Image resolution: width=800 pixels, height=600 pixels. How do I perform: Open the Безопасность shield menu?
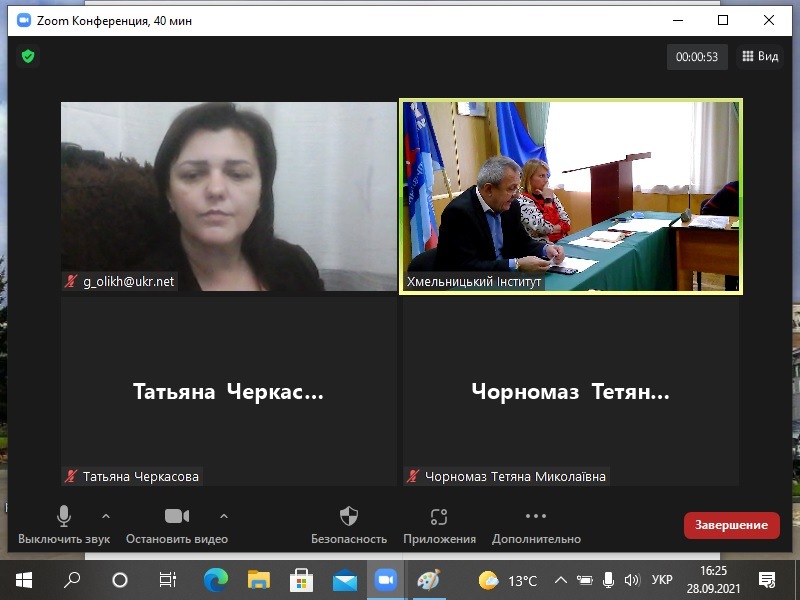348,525
